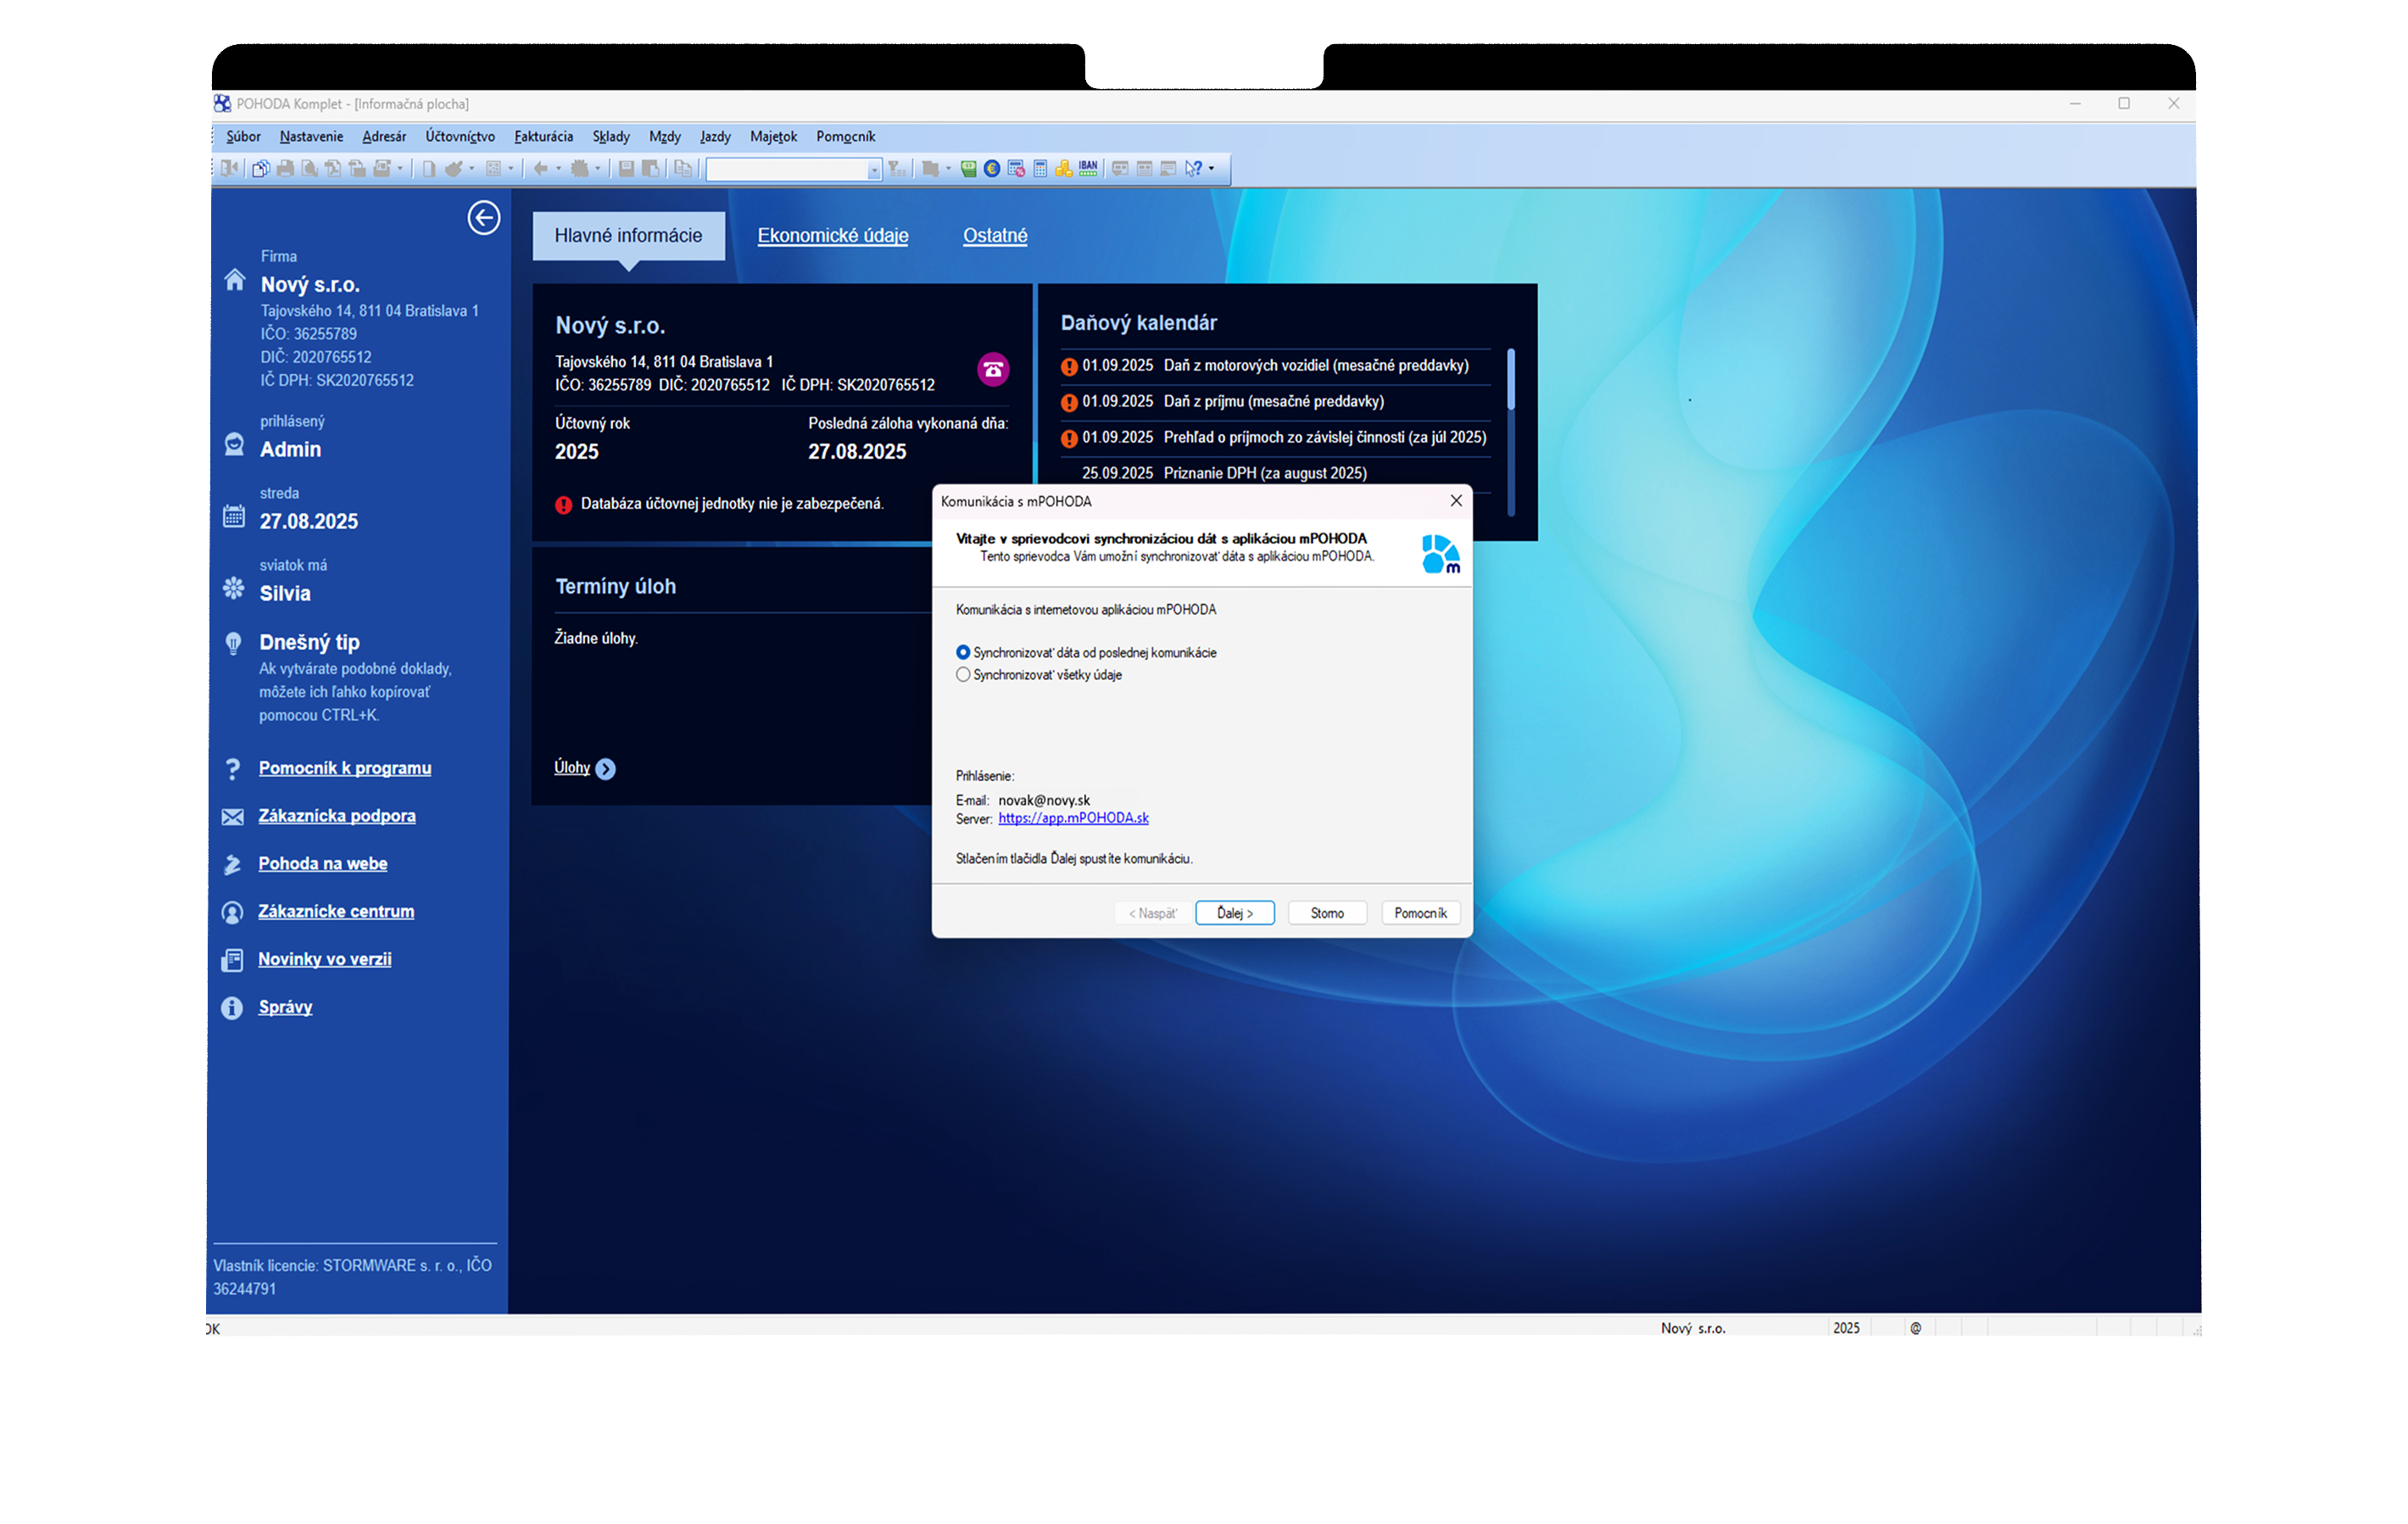This screenshot has height=1524, width=2408.
Task: Close the Komunikácia s mPOHODA dialog
Action: click(1457, 501)
